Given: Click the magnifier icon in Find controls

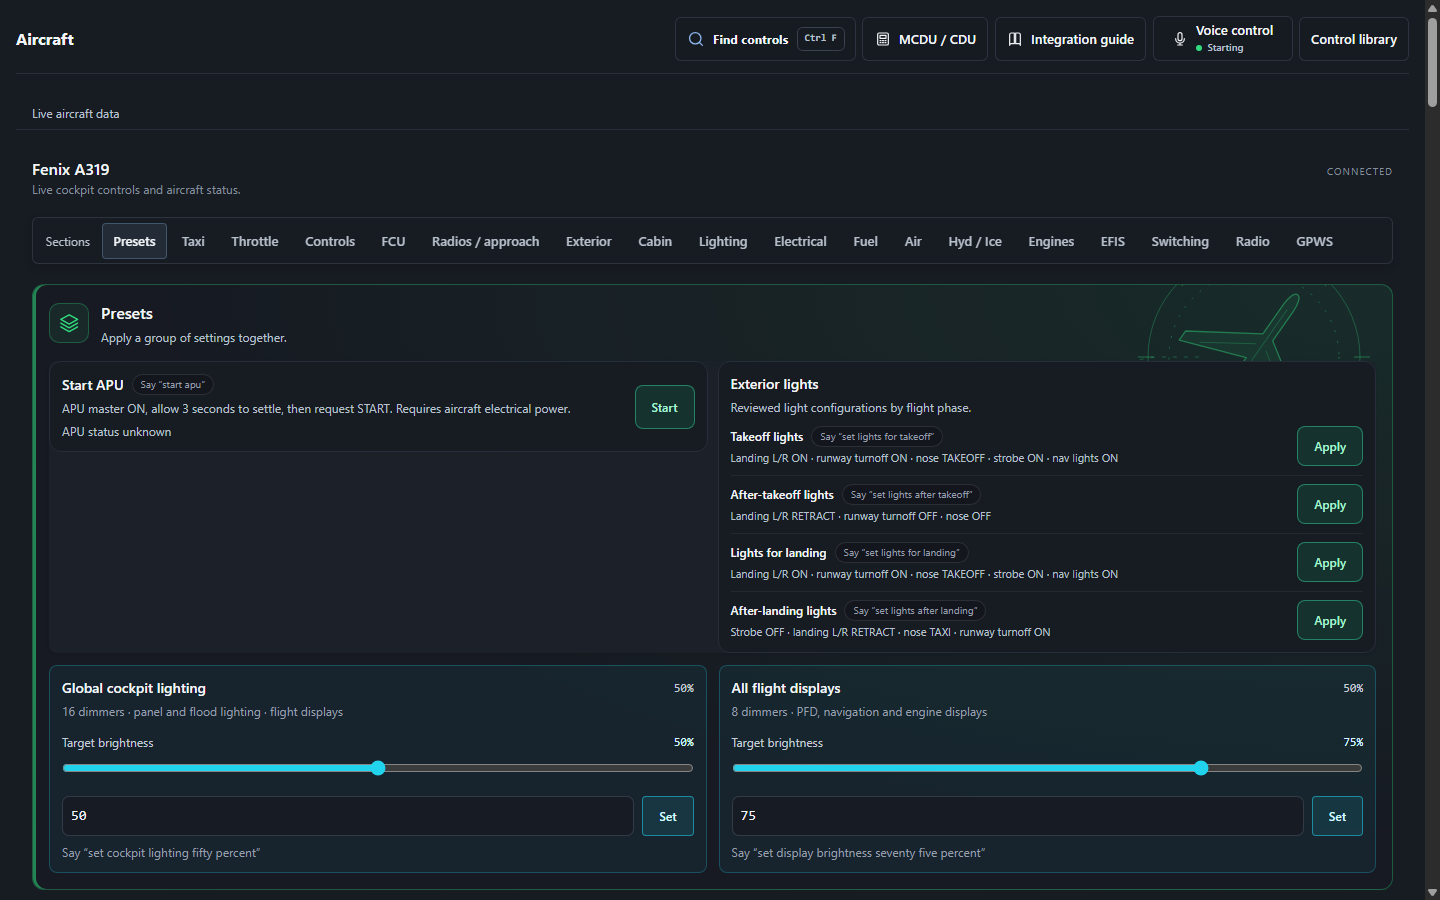Looking at the screenshot, I should tap(696, 39).
